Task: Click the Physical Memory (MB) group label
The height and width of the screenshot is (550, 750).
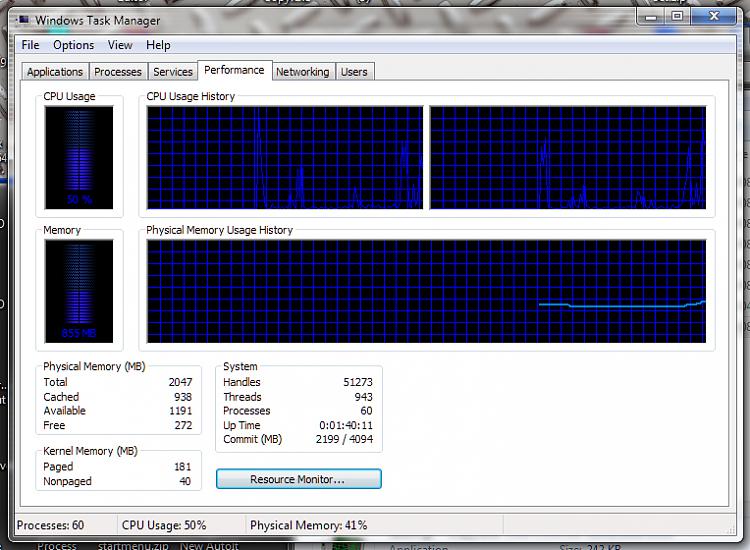Action: click(x=94, y=366)
